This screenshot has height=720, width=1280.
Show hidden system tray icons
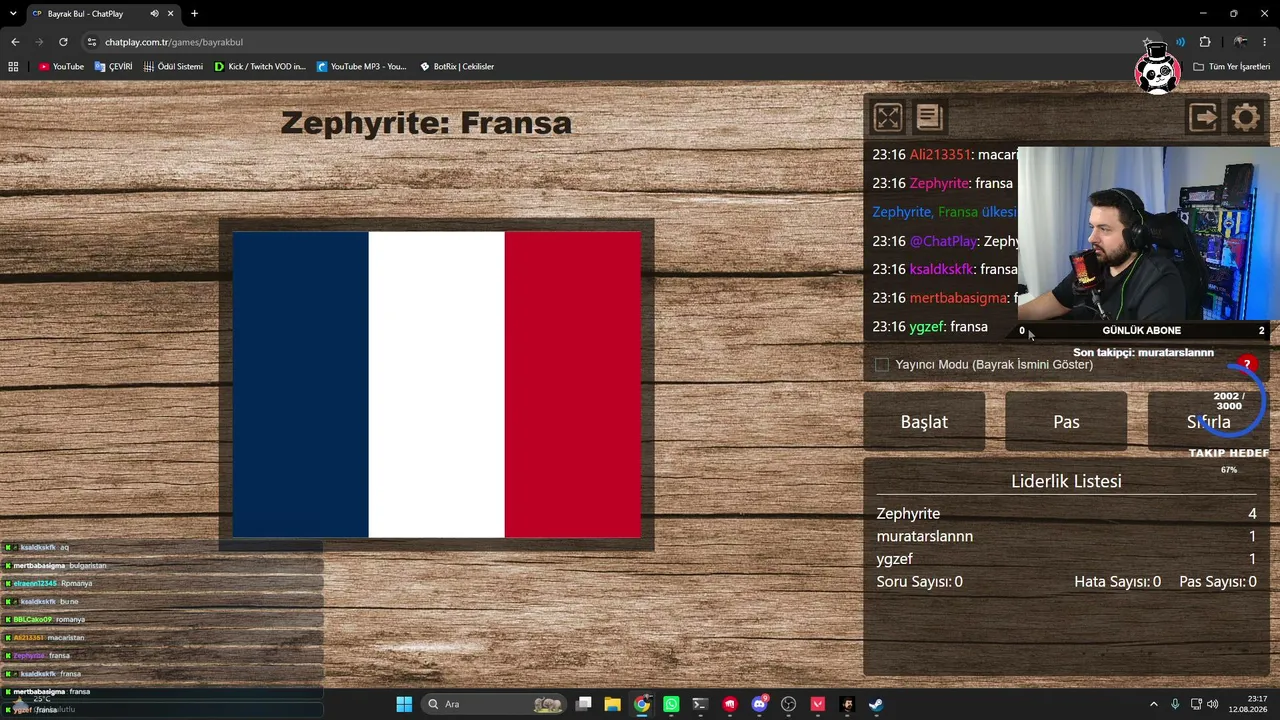[x=1153, y=705]
